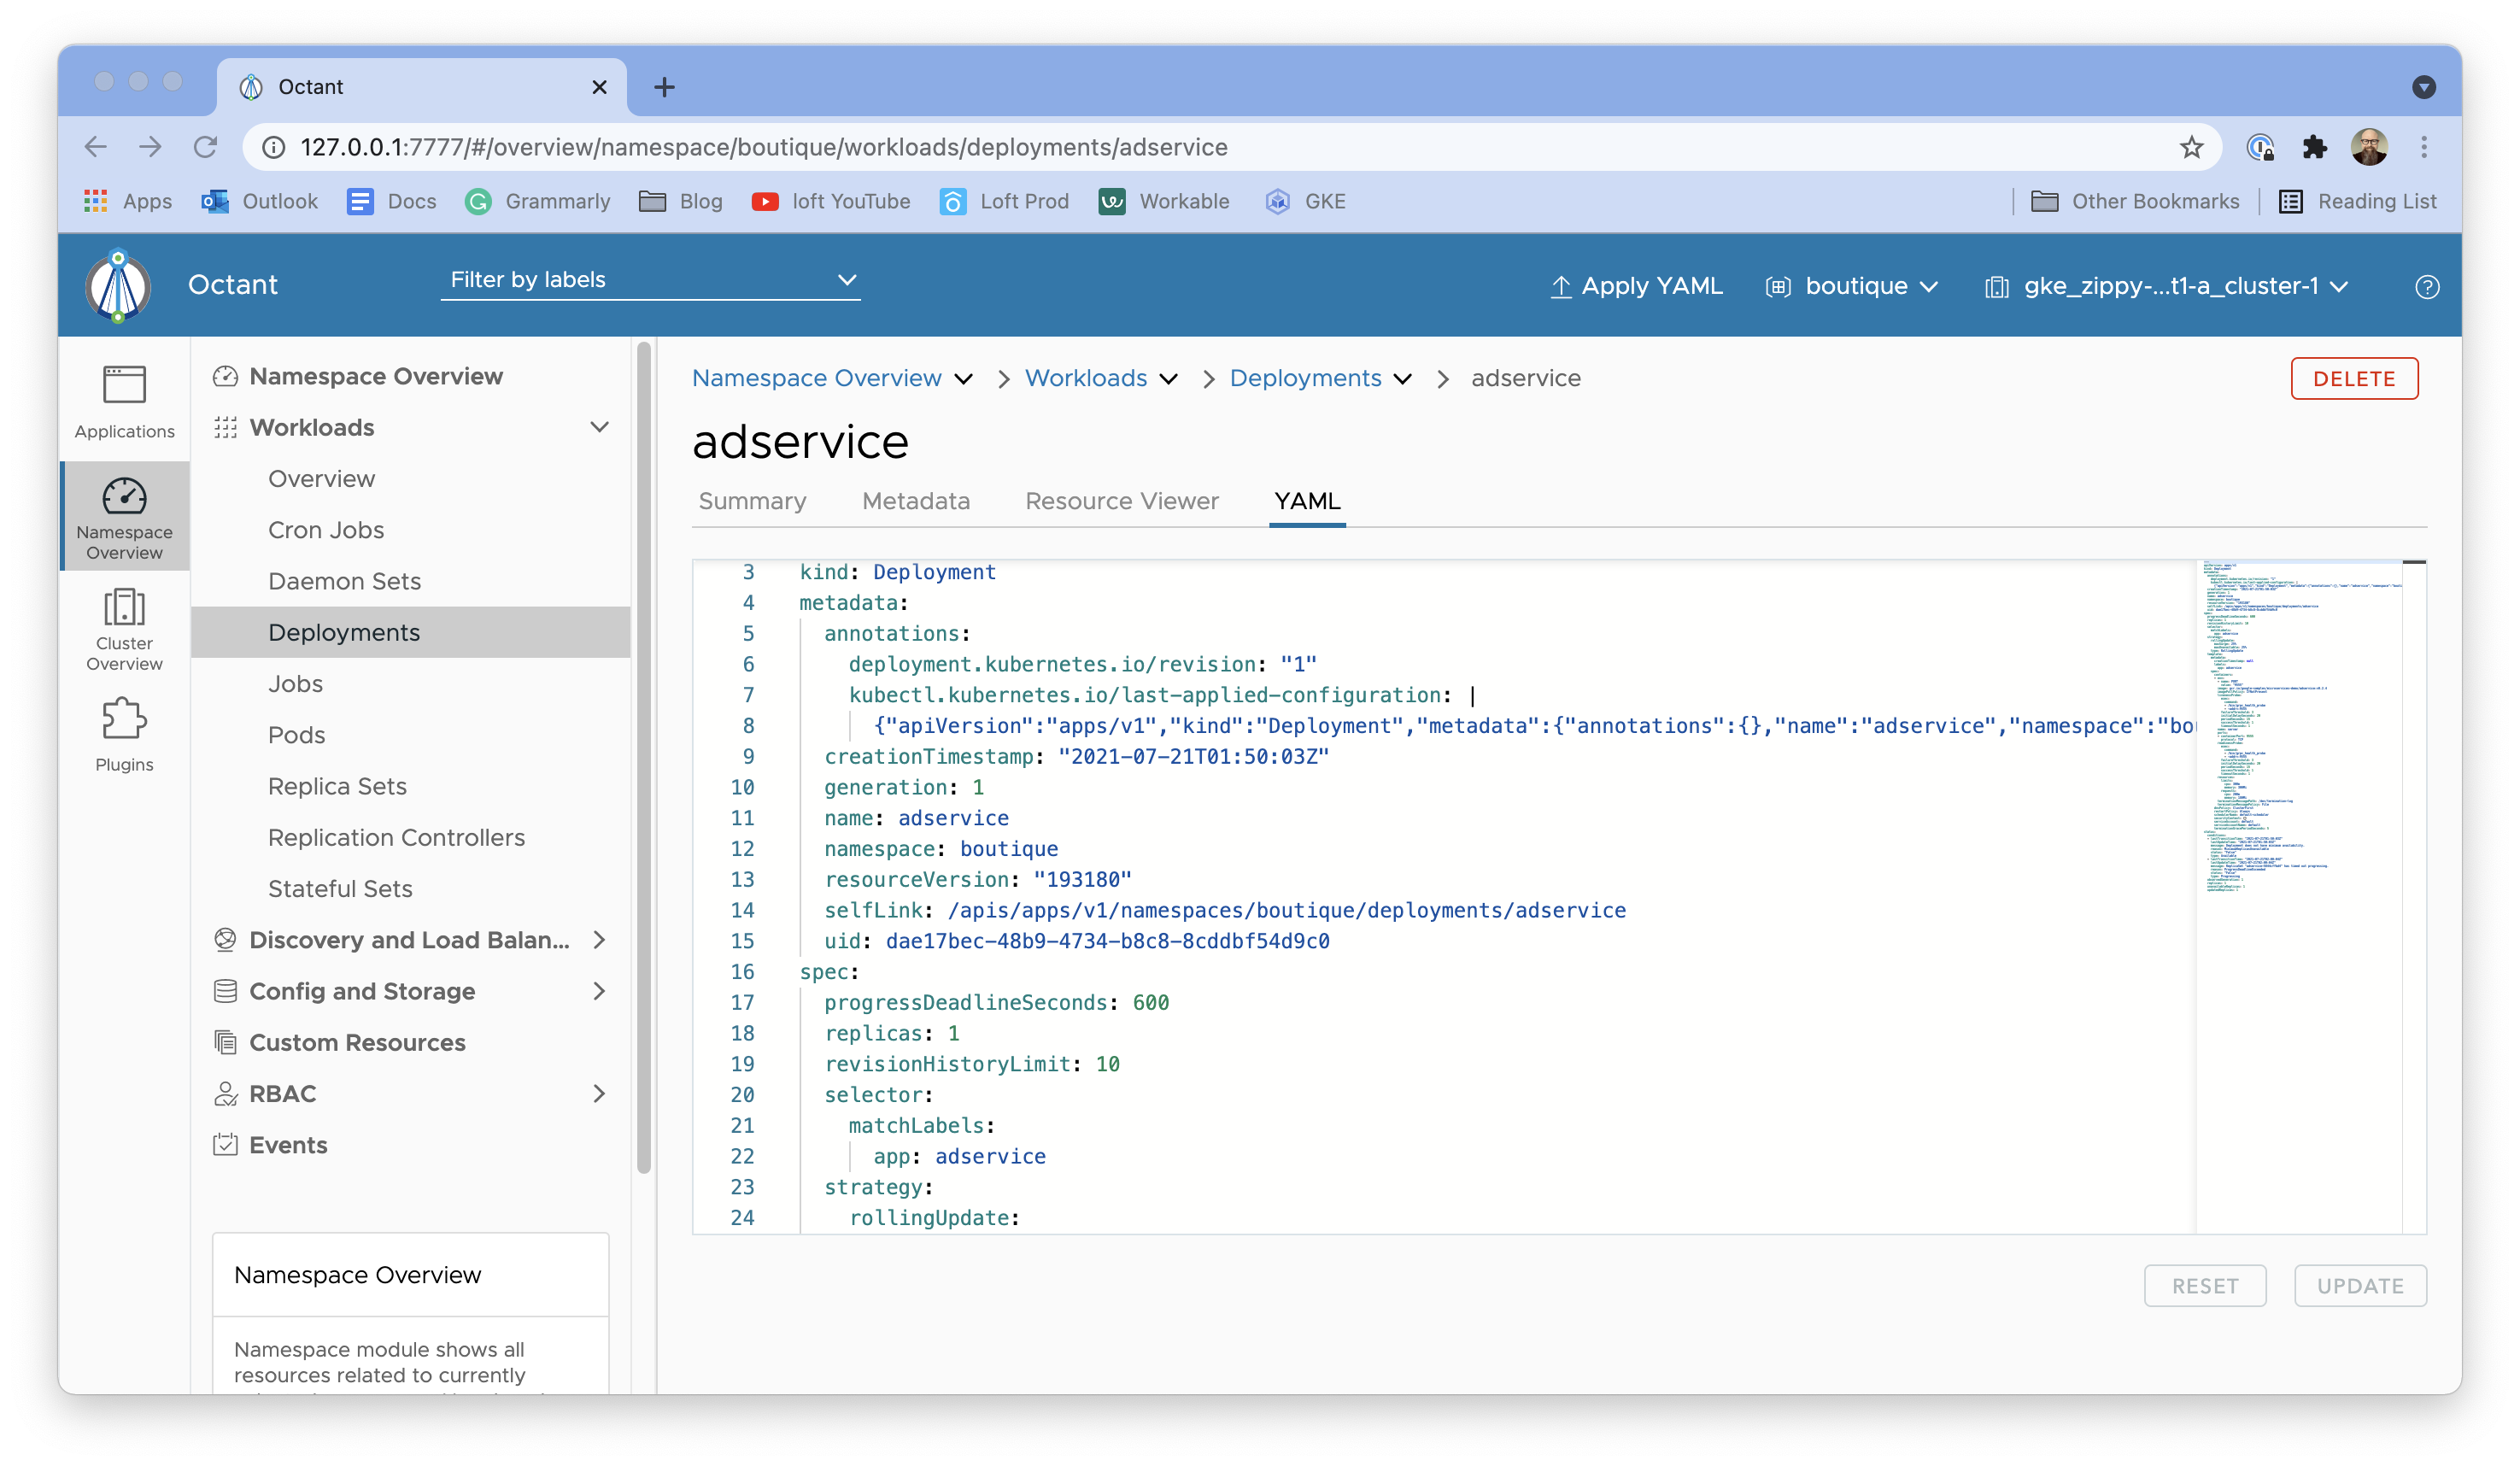Open the cluster context selector dropdown
This screenshot has width=2520, height=1466.
coord(2166,286)
